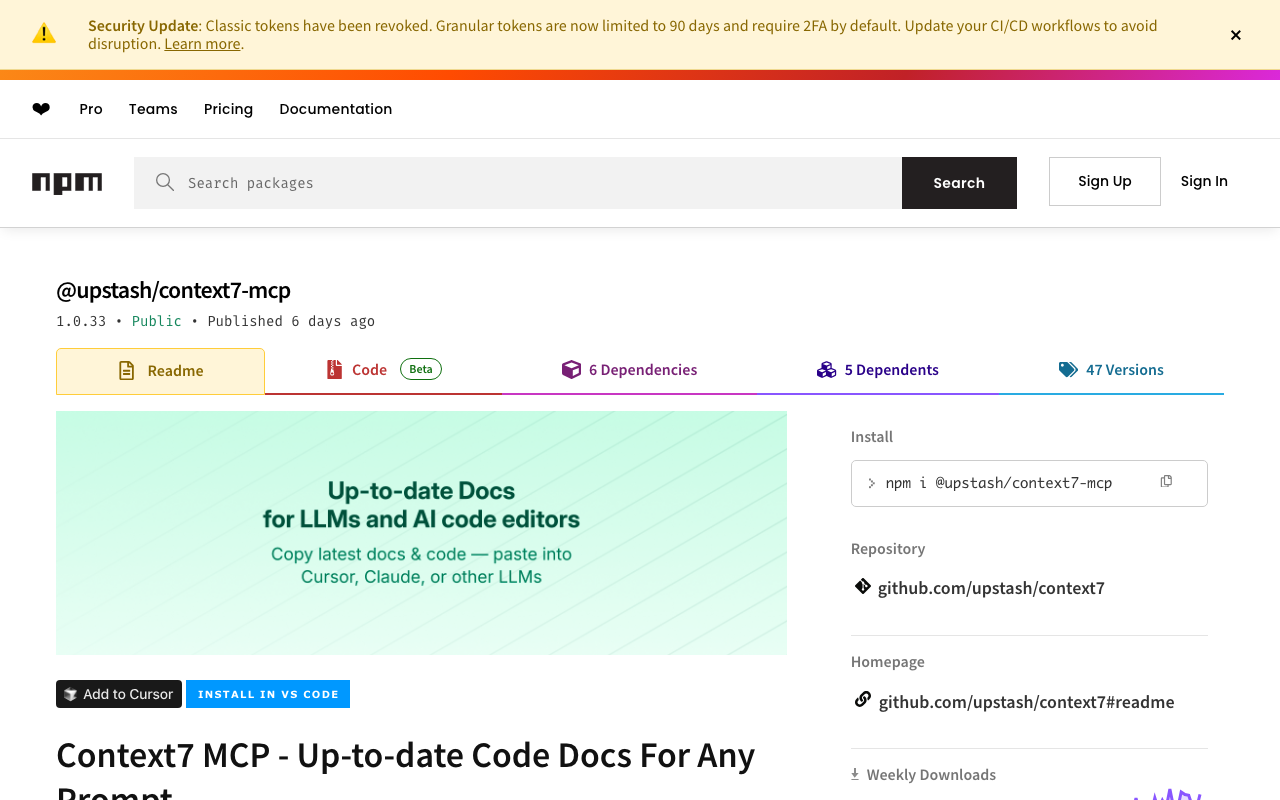Open the Pro menu item
This screenshot has height=800, width=1280.
[91, 109]
